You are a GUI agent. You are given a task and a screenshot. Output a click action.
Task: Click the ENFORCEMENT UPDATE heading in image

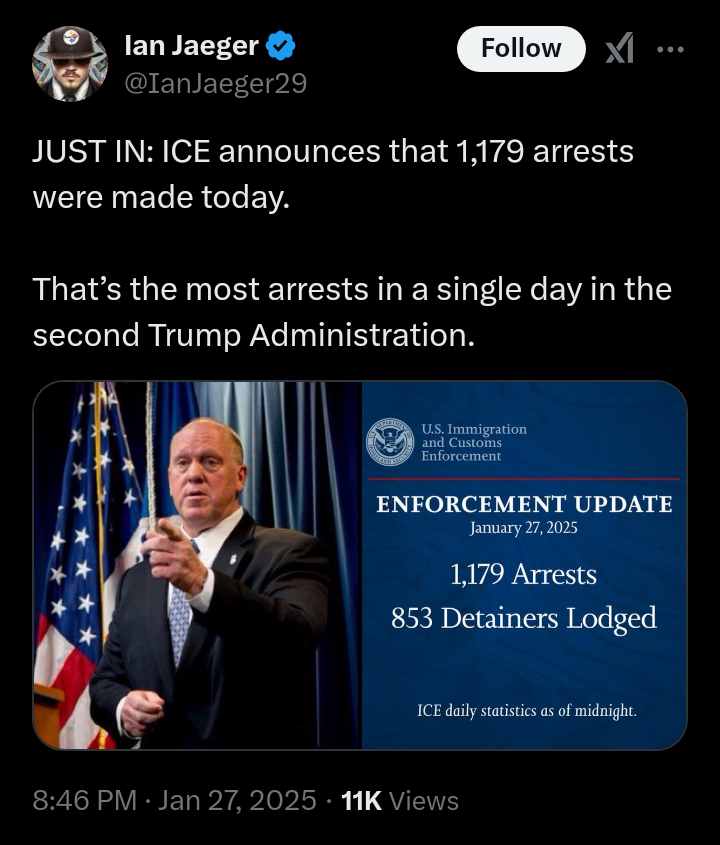tap(524, 505)
